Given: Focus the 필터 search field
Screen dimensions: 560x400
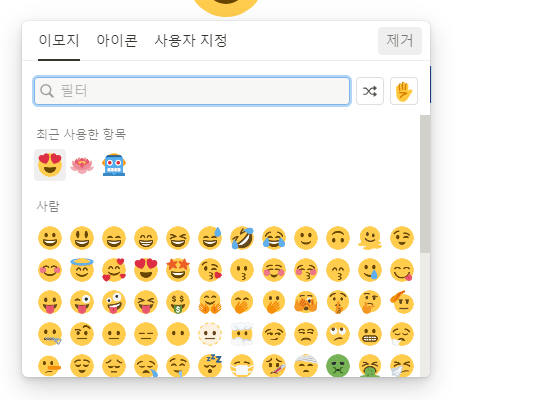Looking at the screenshot, I should [x=192, y=91].
